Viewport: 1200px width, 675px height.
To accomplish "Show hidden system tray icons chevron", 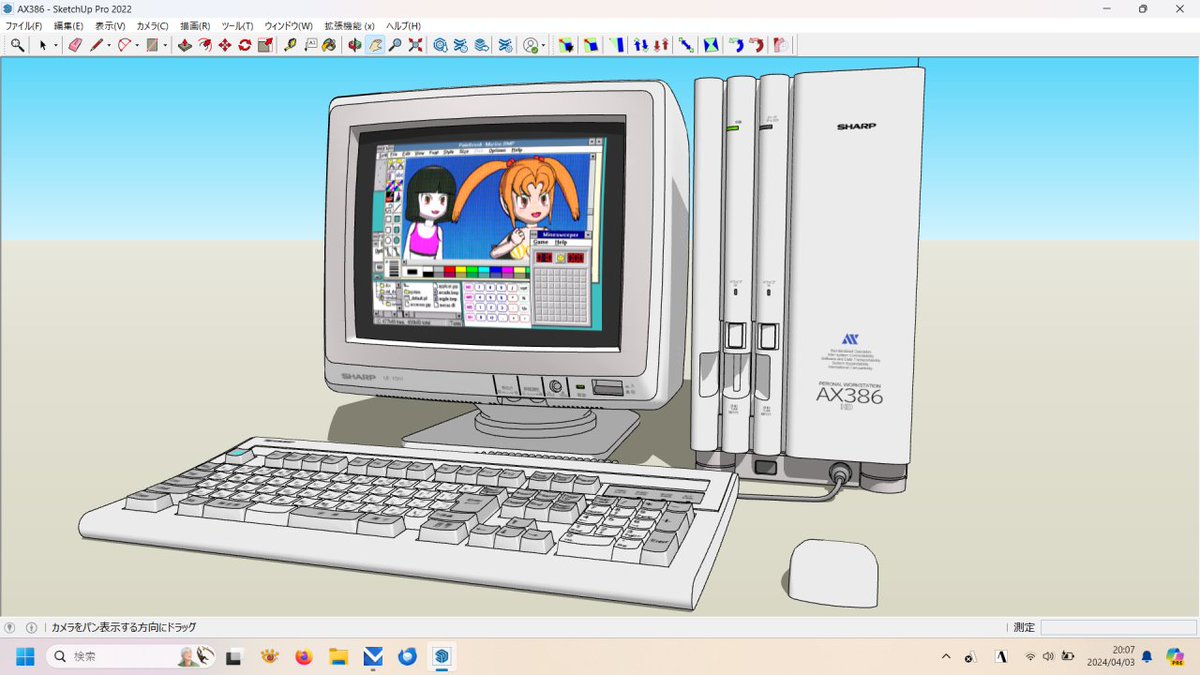I will [946, 657].
